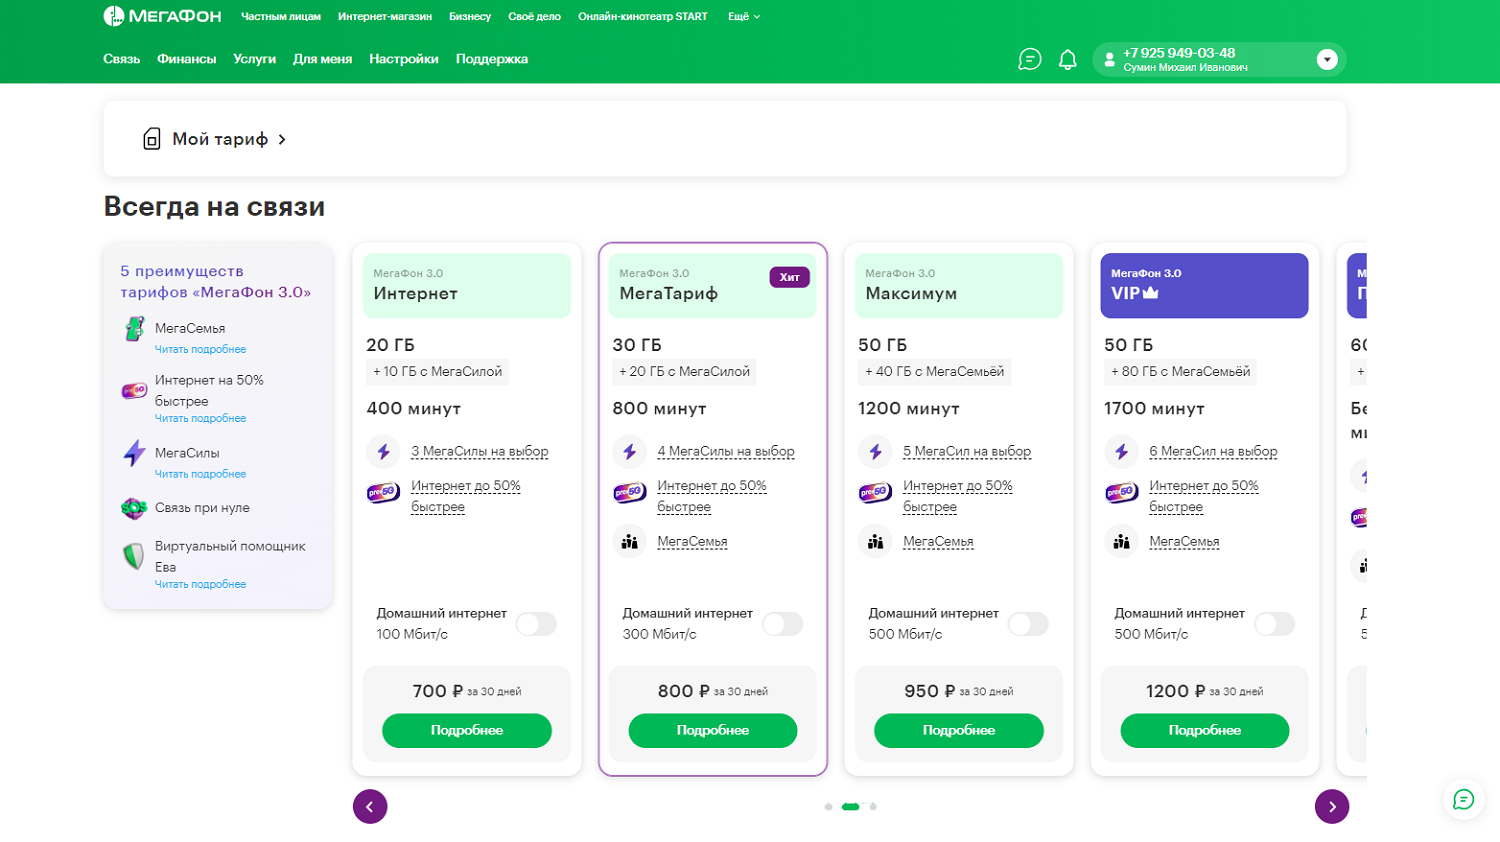Screen dimensions: 1500x842
Task: Select third carousel pagination dot
Action: (873, 807)
